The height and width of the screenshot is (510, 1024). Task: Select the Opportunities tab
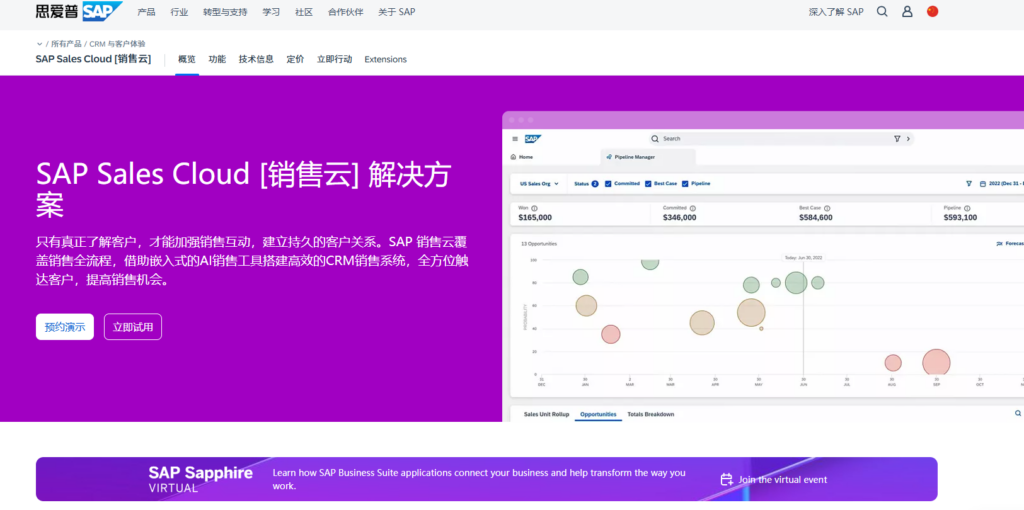pos(598,414)
